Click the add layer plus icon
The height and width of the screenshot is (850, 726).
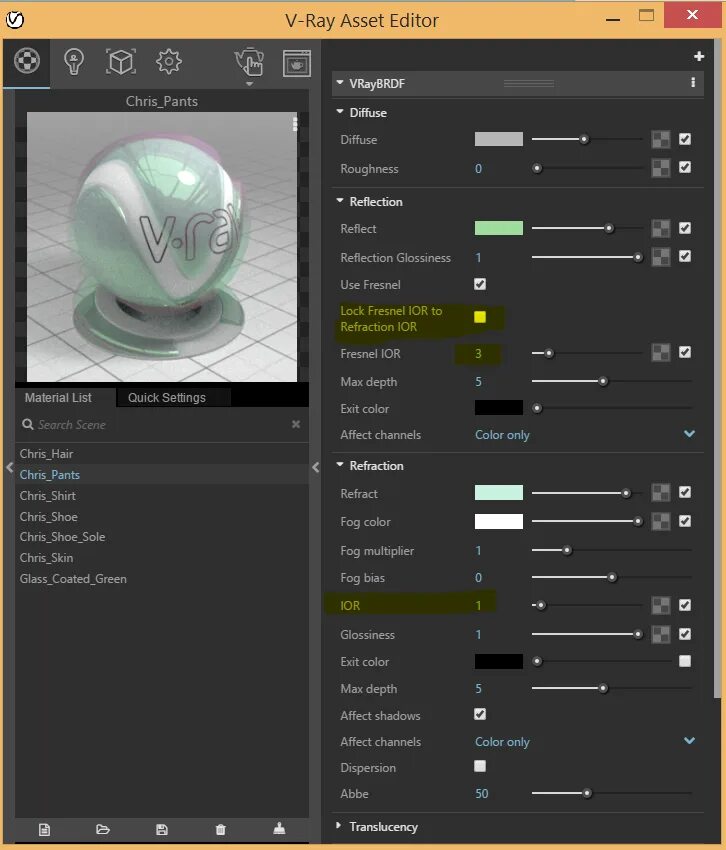(699, 56)
